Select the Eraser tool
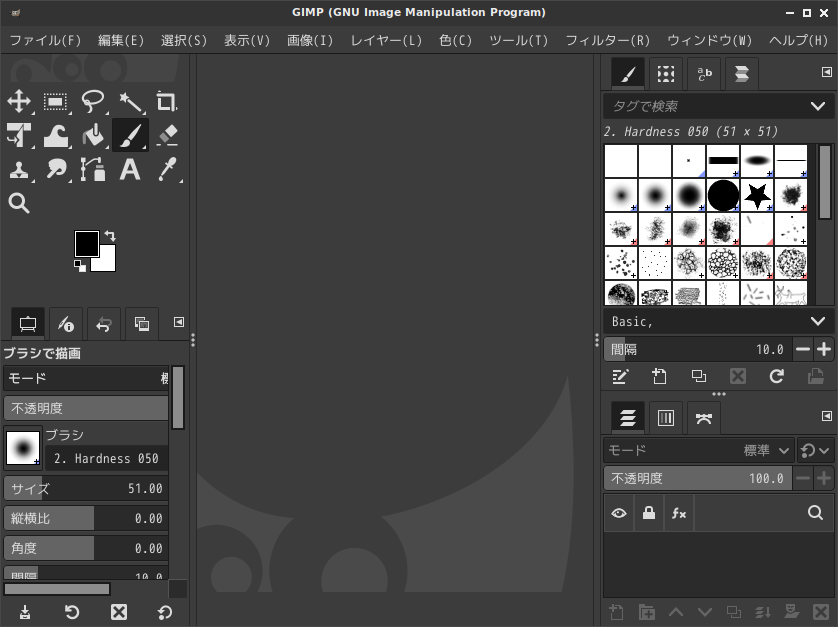 (x=166, y=135)
